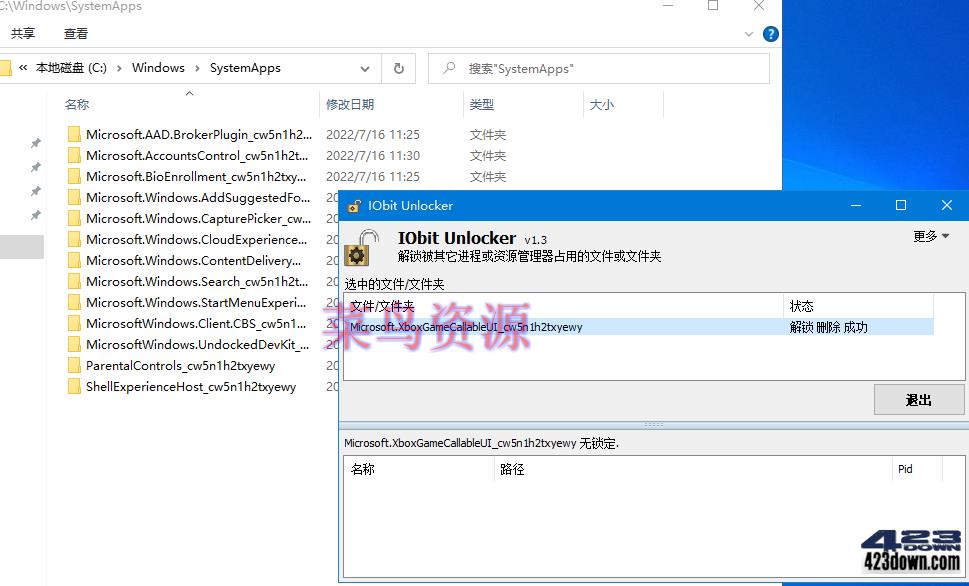Maximize the IObit Unlocker window
Image resolution: width=969 pixels, height=586 pixels.
point(901,205)
